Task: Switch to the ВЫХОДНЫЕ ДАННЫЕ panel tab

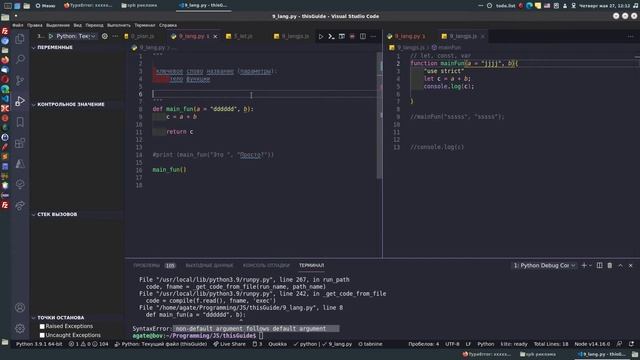Action: point(209,265)
